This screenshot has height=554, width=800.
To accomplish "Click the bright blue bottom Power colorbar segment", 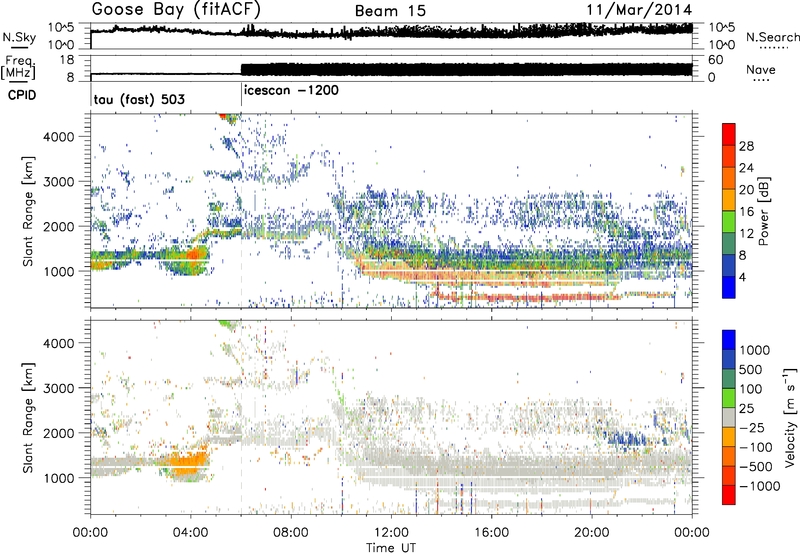I will [x=729, y=287].
